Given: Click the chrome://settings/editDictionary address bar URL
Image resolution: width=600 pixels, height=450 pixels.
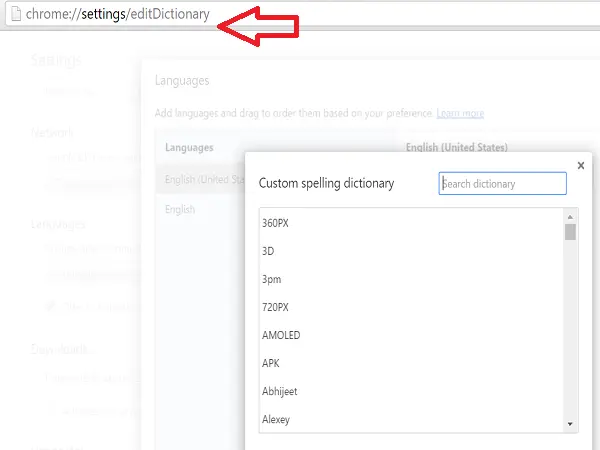Looking at the screenshot, I should click(117, 14).
